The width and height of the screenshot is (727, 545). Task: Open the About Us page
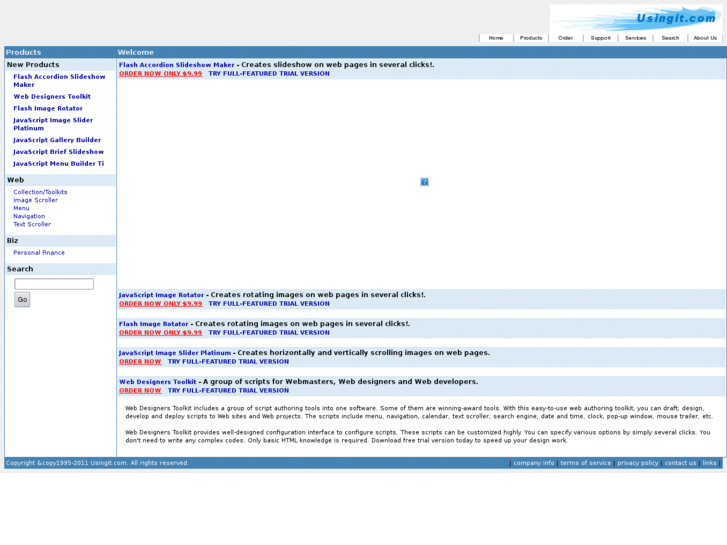point(705,38)
